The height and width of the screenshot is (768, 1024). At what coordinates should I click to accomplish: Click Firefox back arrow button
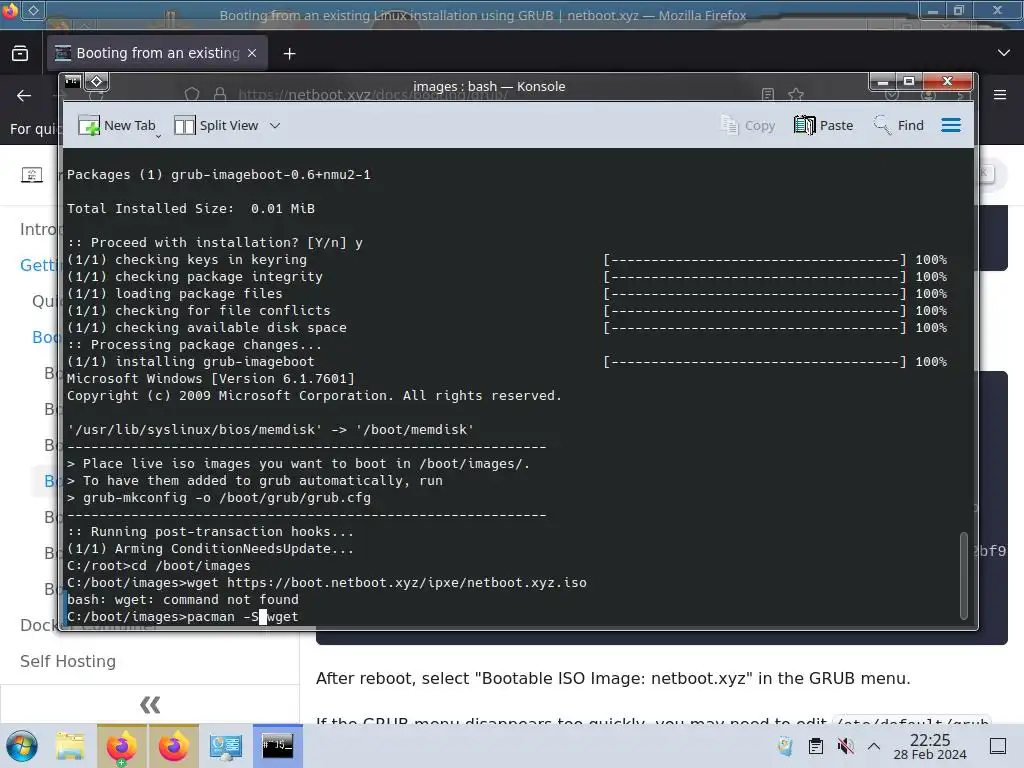[x=24, y=96]
